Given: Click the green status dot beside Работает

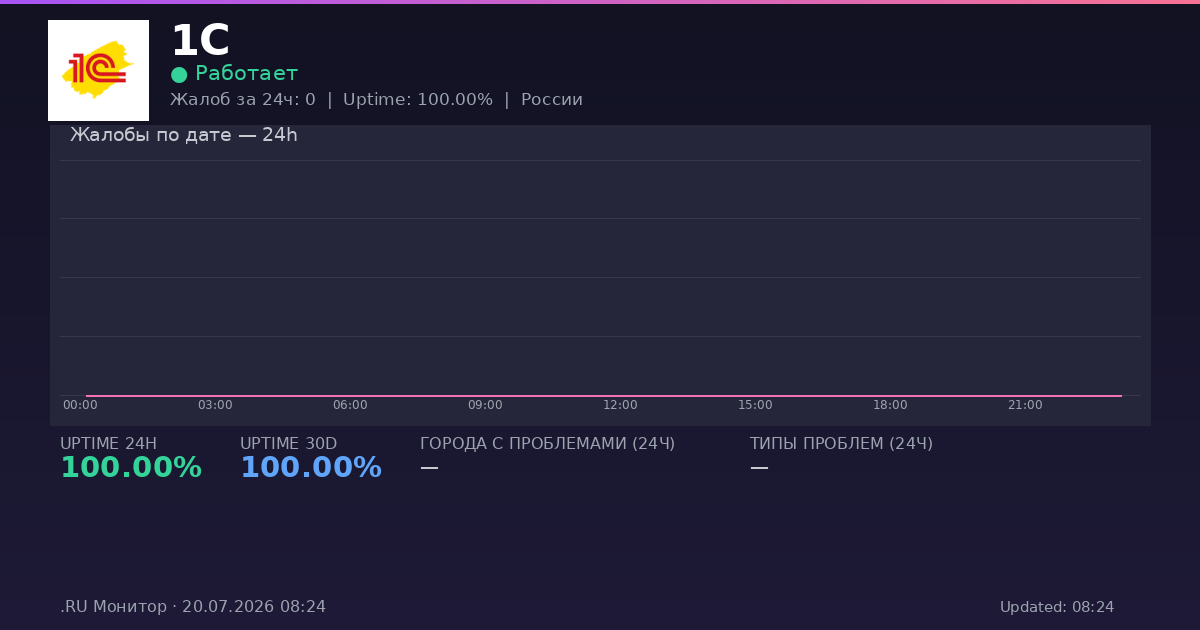Looking at the screenshot, I should tap(179, 74).
